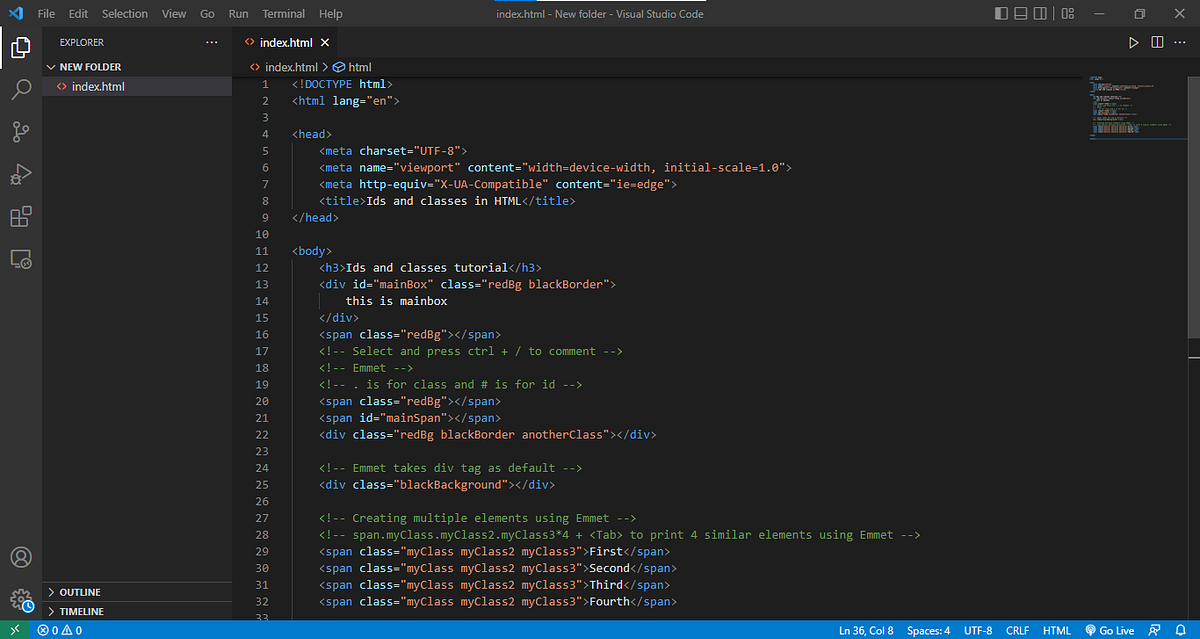Open the Terminal menu

click(x=283, y=13)
